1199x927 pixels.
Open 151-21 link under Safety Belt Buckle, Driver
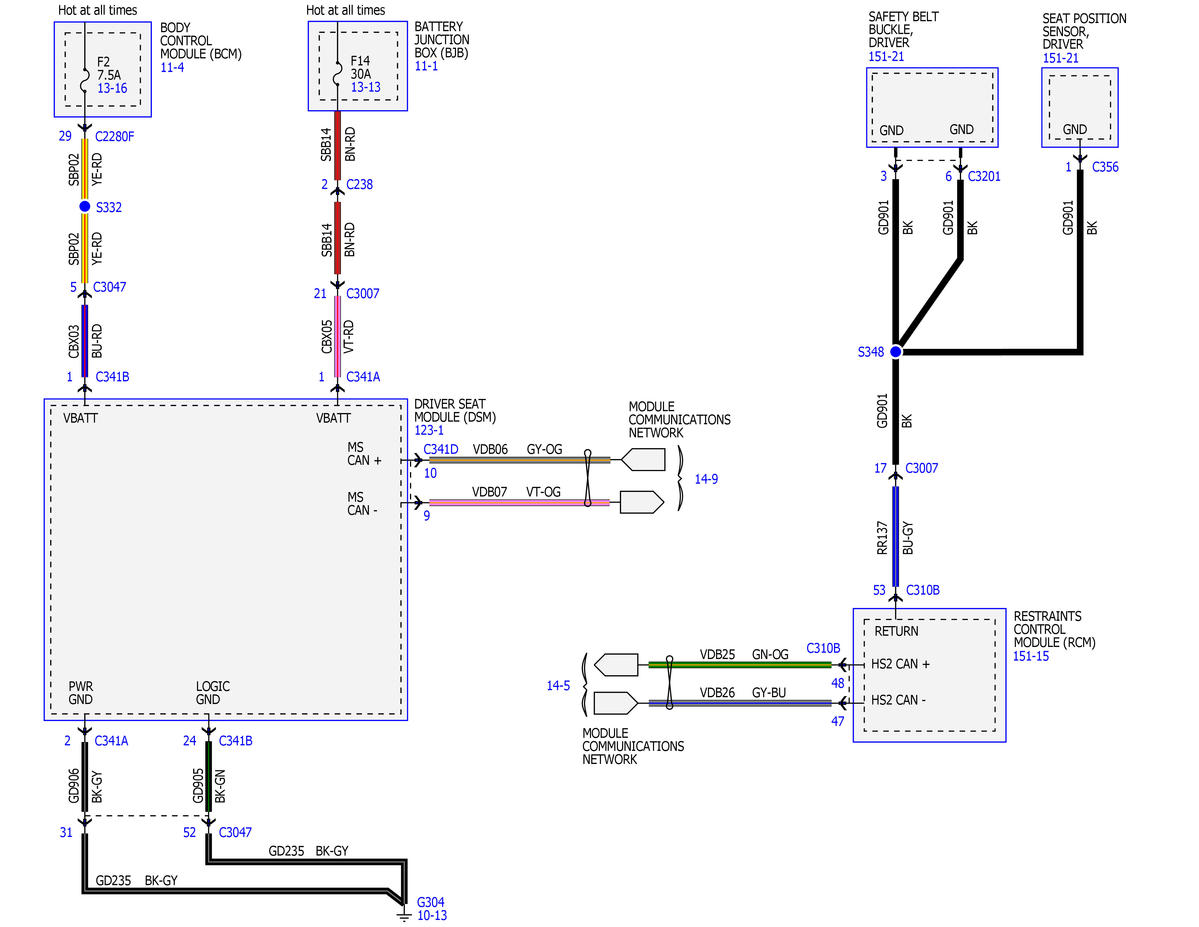[886, 57]
